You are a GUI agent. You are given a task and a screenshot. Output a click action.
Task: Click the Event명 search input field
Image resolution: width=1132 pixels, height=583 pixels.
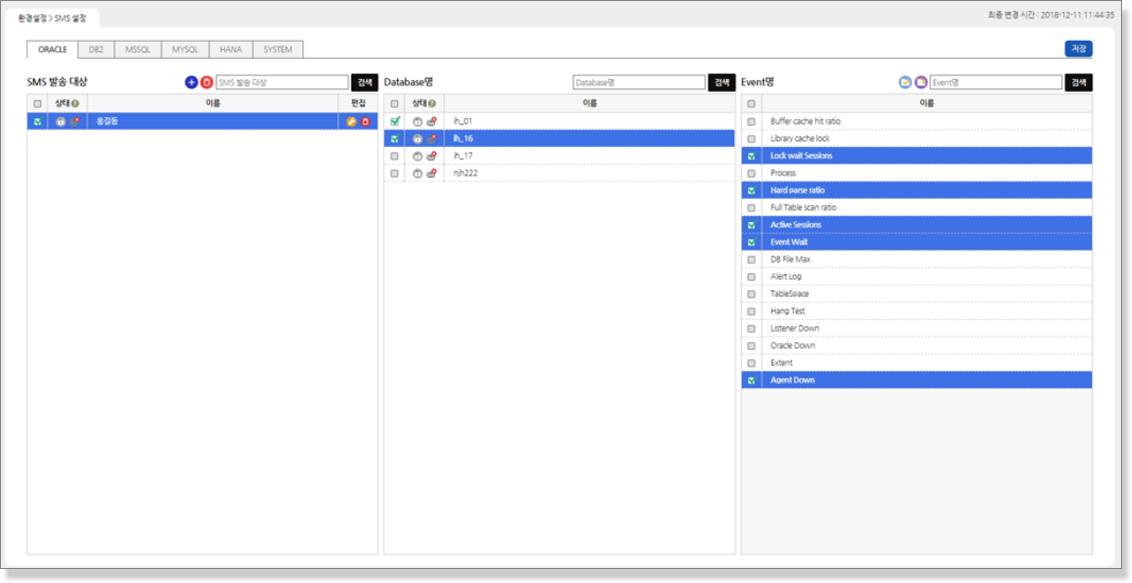(995, 82)
